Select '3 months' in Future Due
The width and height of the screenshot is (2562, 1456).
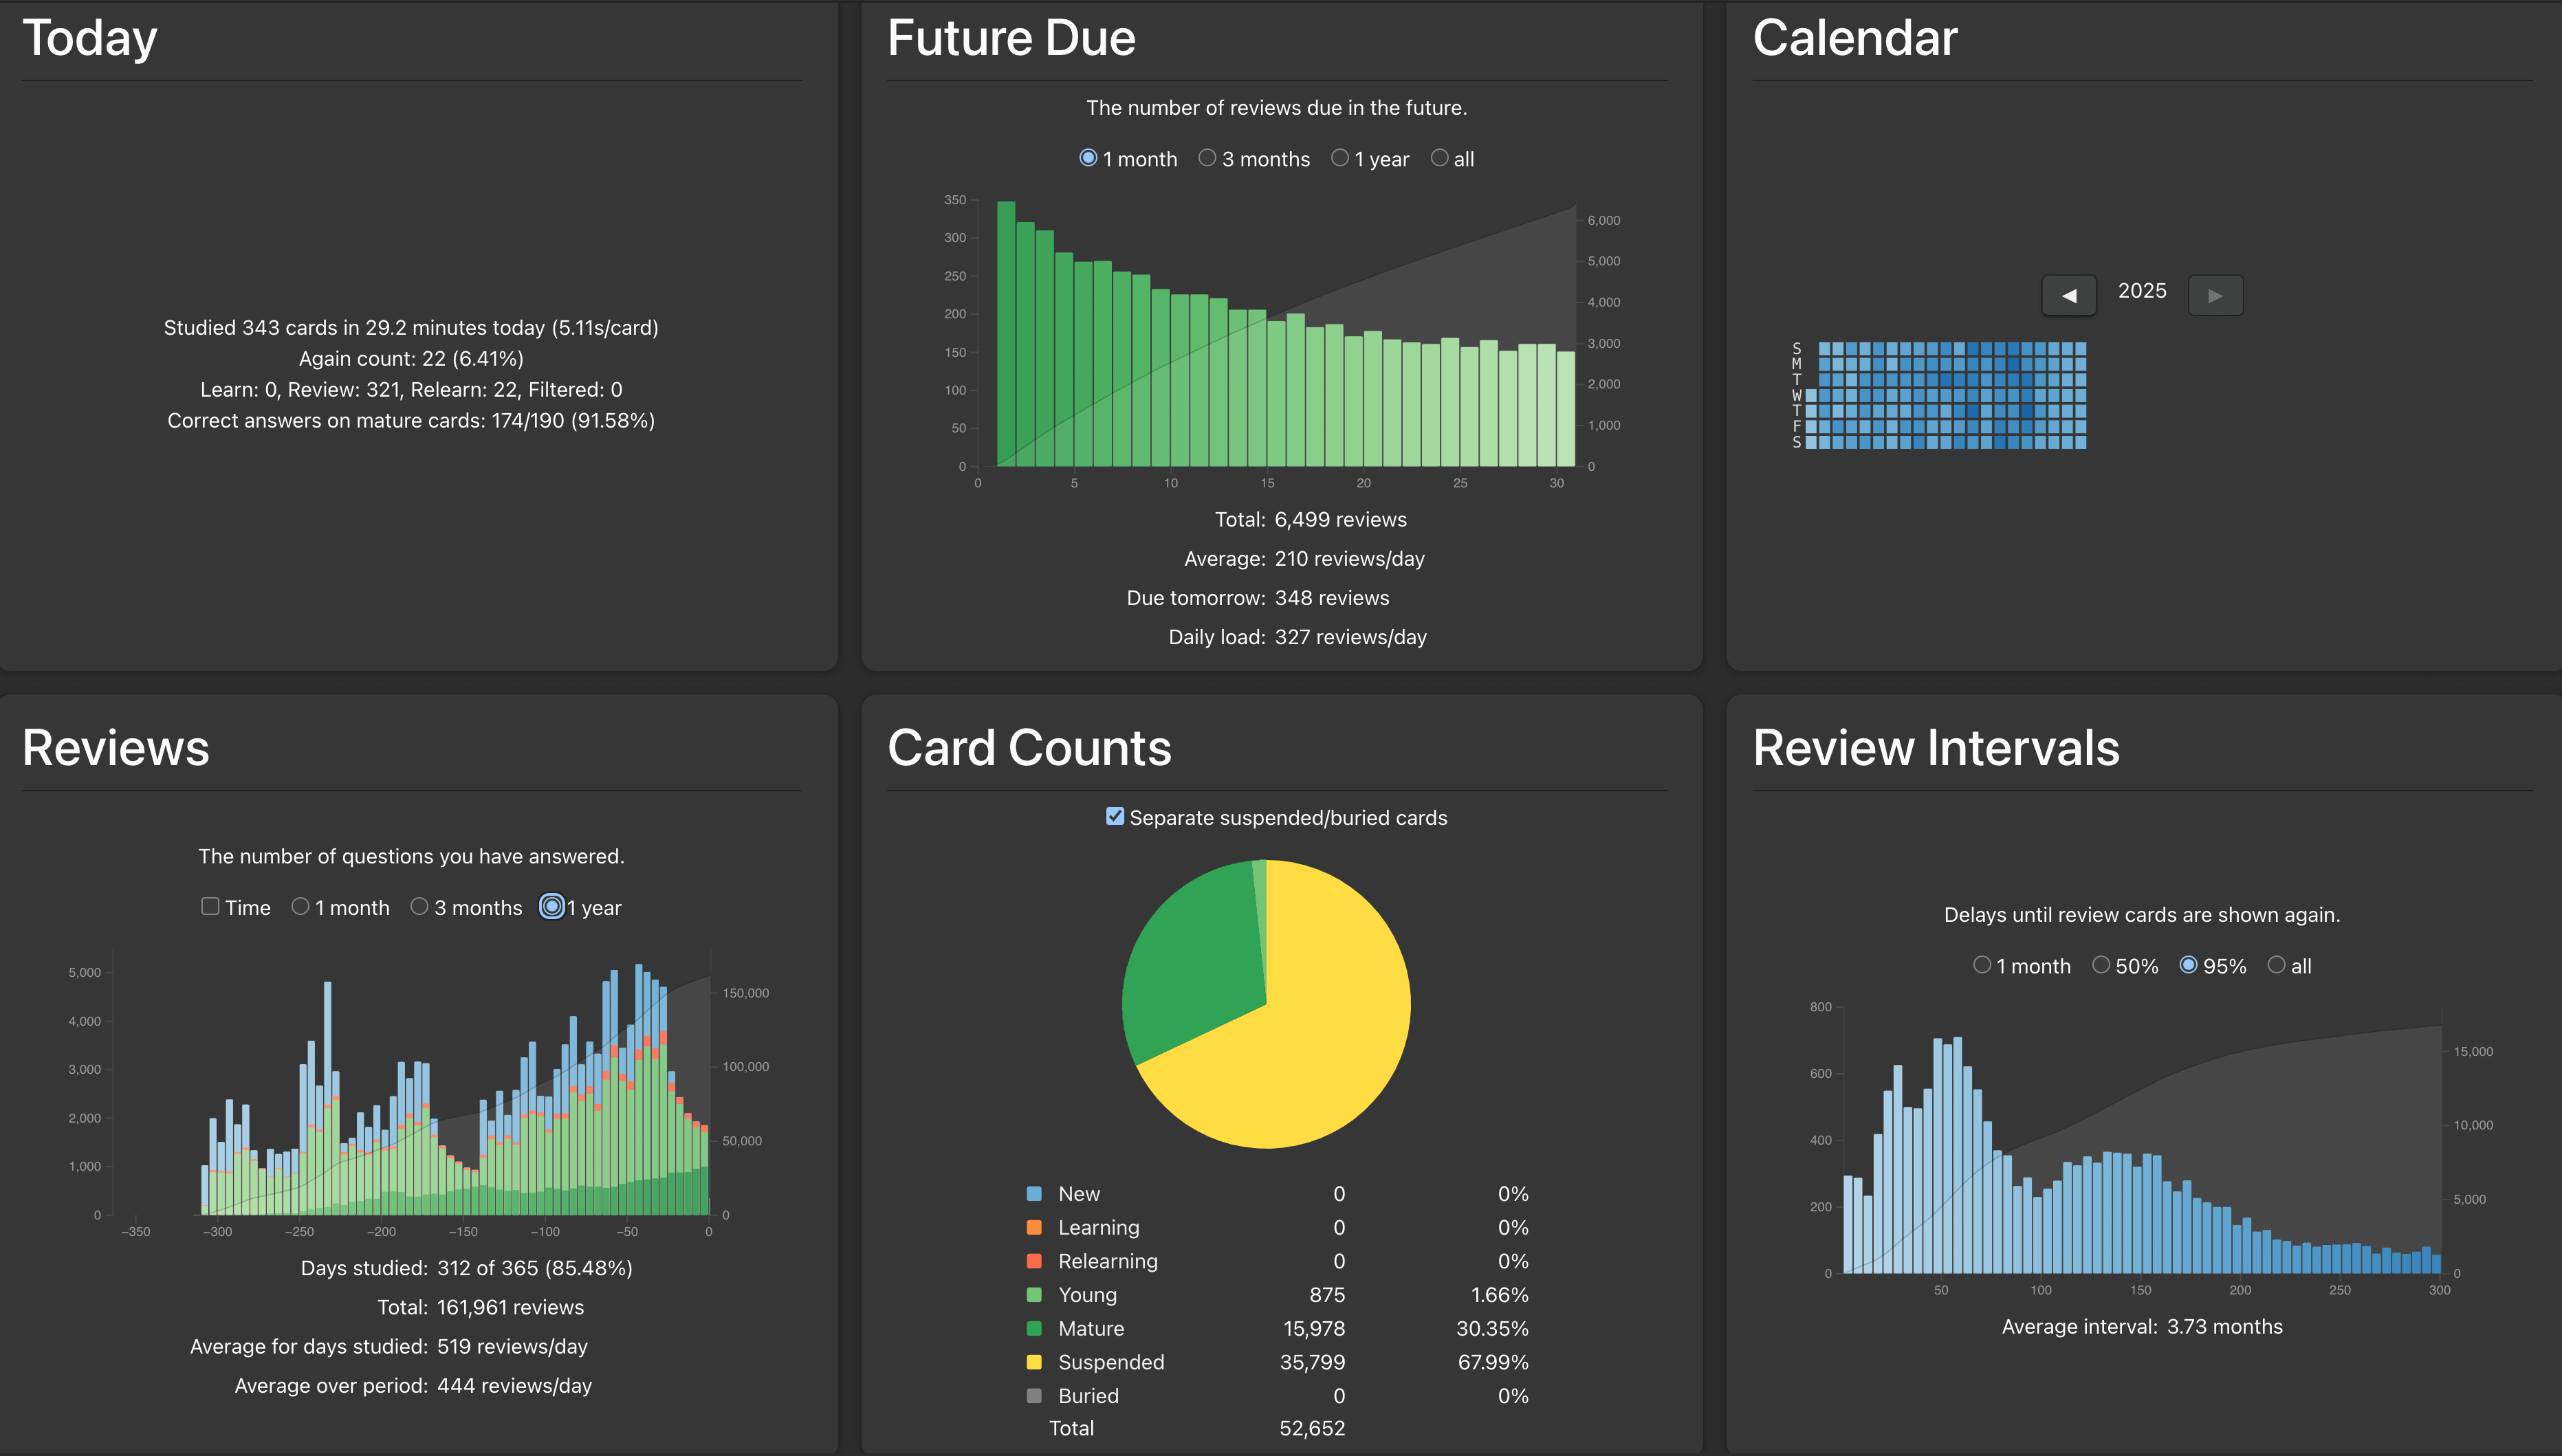click(1207, 158)
